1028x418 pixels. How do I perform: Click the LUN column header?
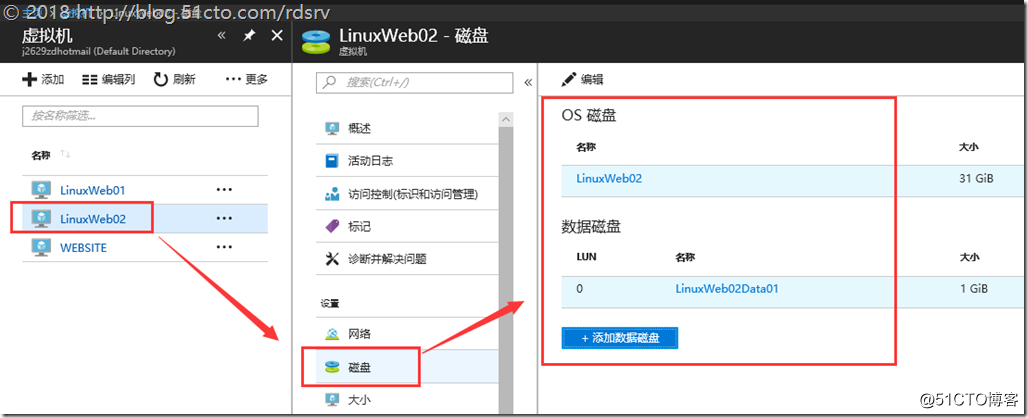[586, 257]
